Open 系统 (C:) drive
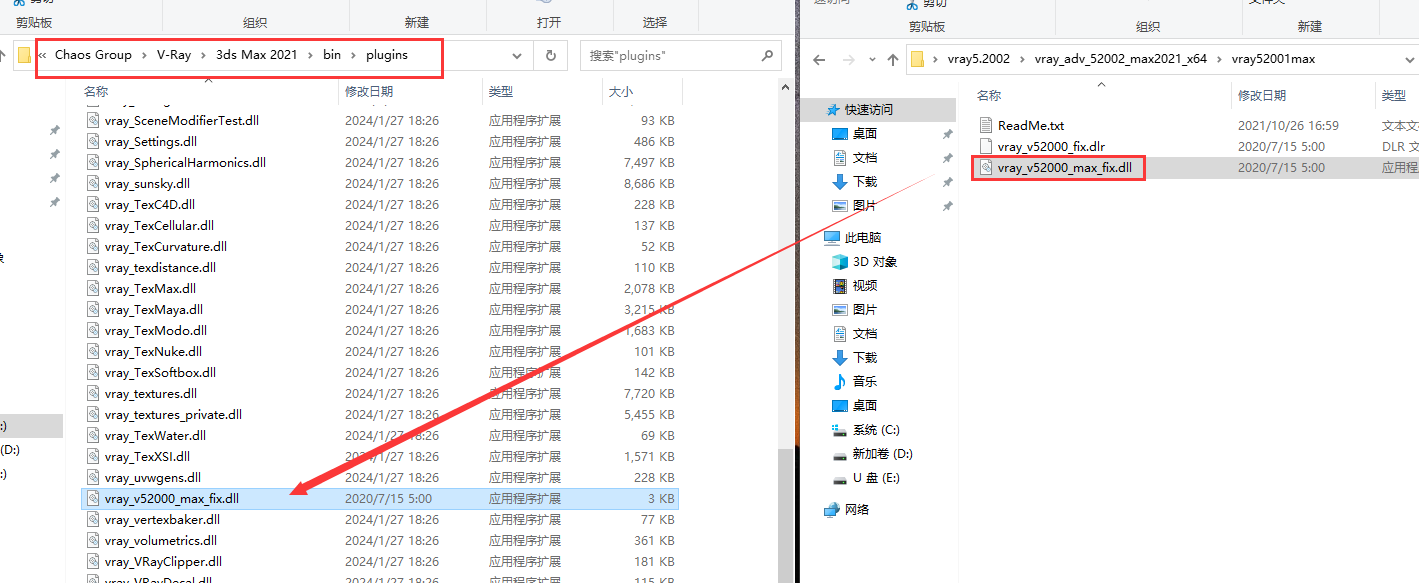Image resolution: width=1419 pixels, height=583 pixels. point(876,430)
